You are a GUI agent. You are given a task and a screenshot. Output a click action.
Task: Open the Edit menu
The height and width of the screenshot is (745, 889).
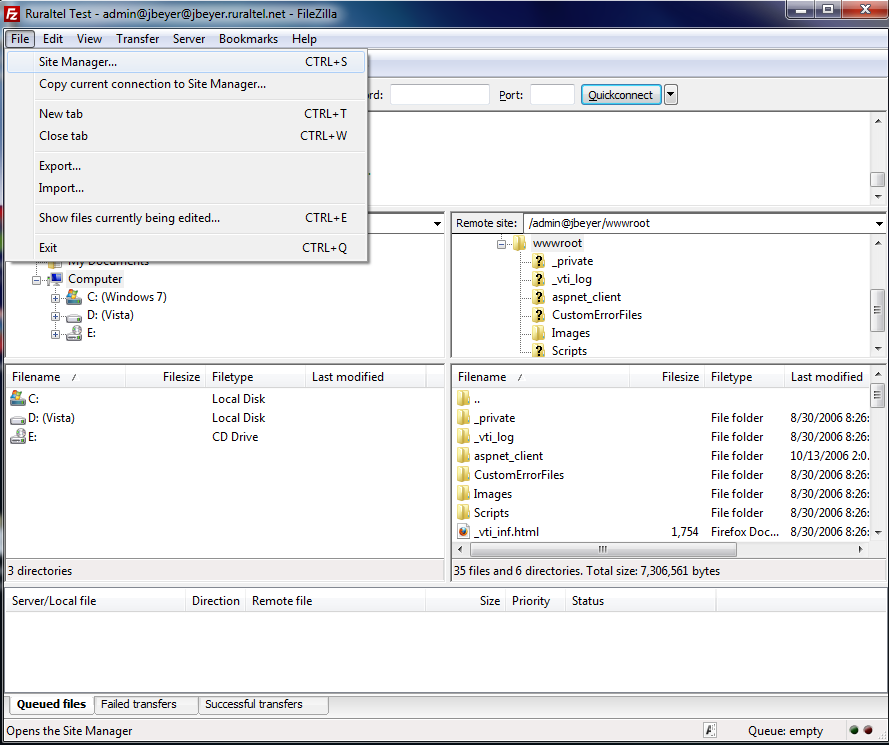coord(53,39)
